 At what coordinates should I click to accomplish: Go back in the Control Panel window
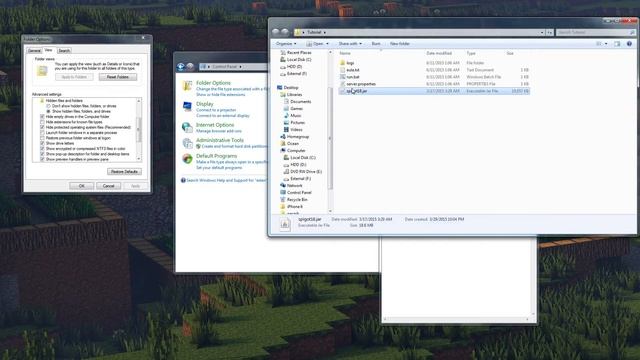(181, 66)
